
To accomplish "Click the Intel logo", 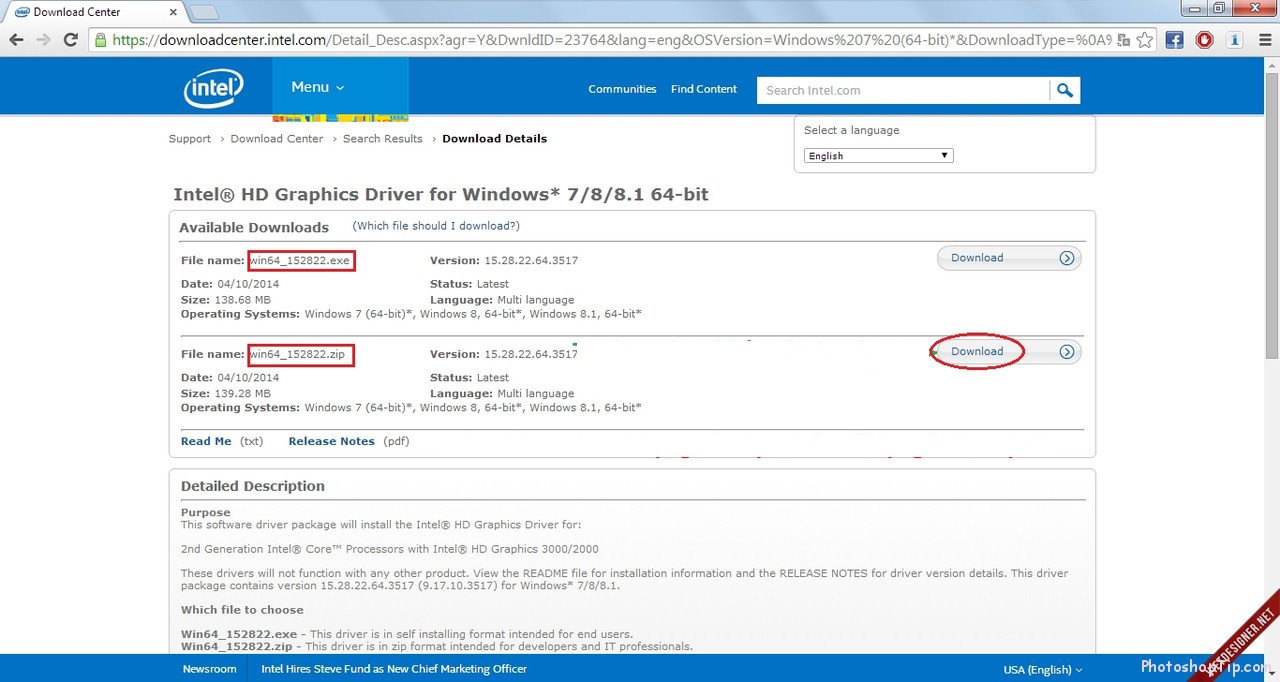I will pos(213,88).
